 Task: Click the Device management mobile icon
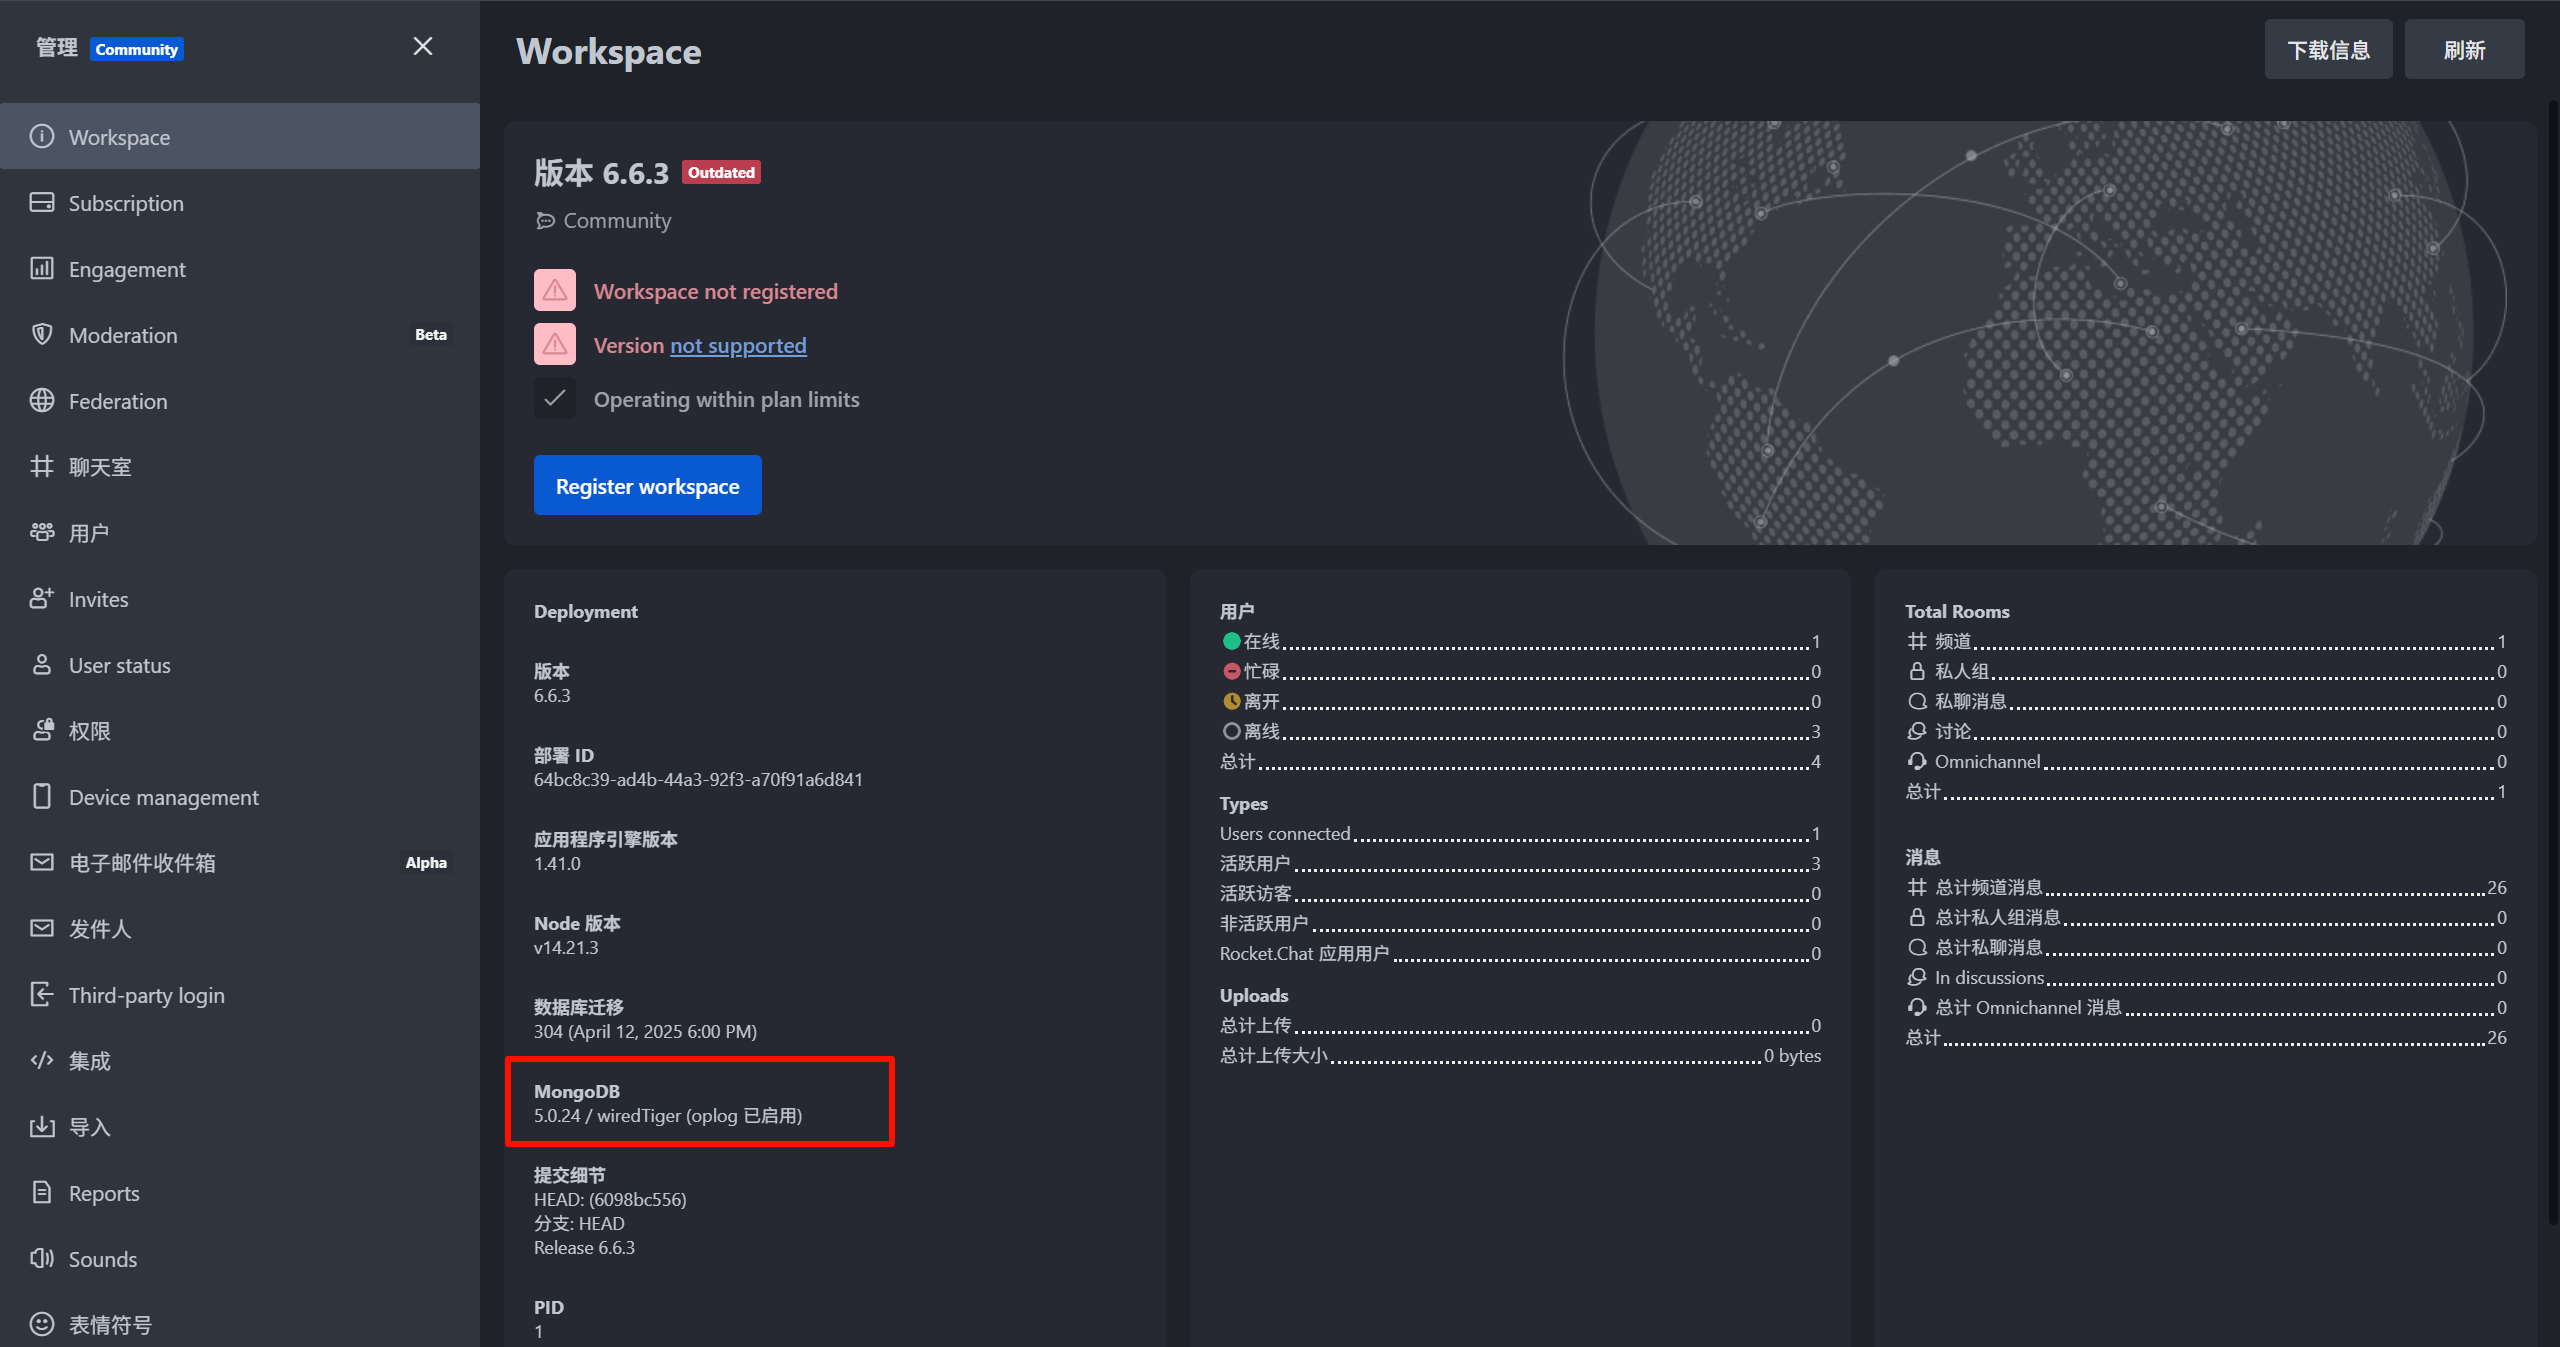tap(42, 796)
